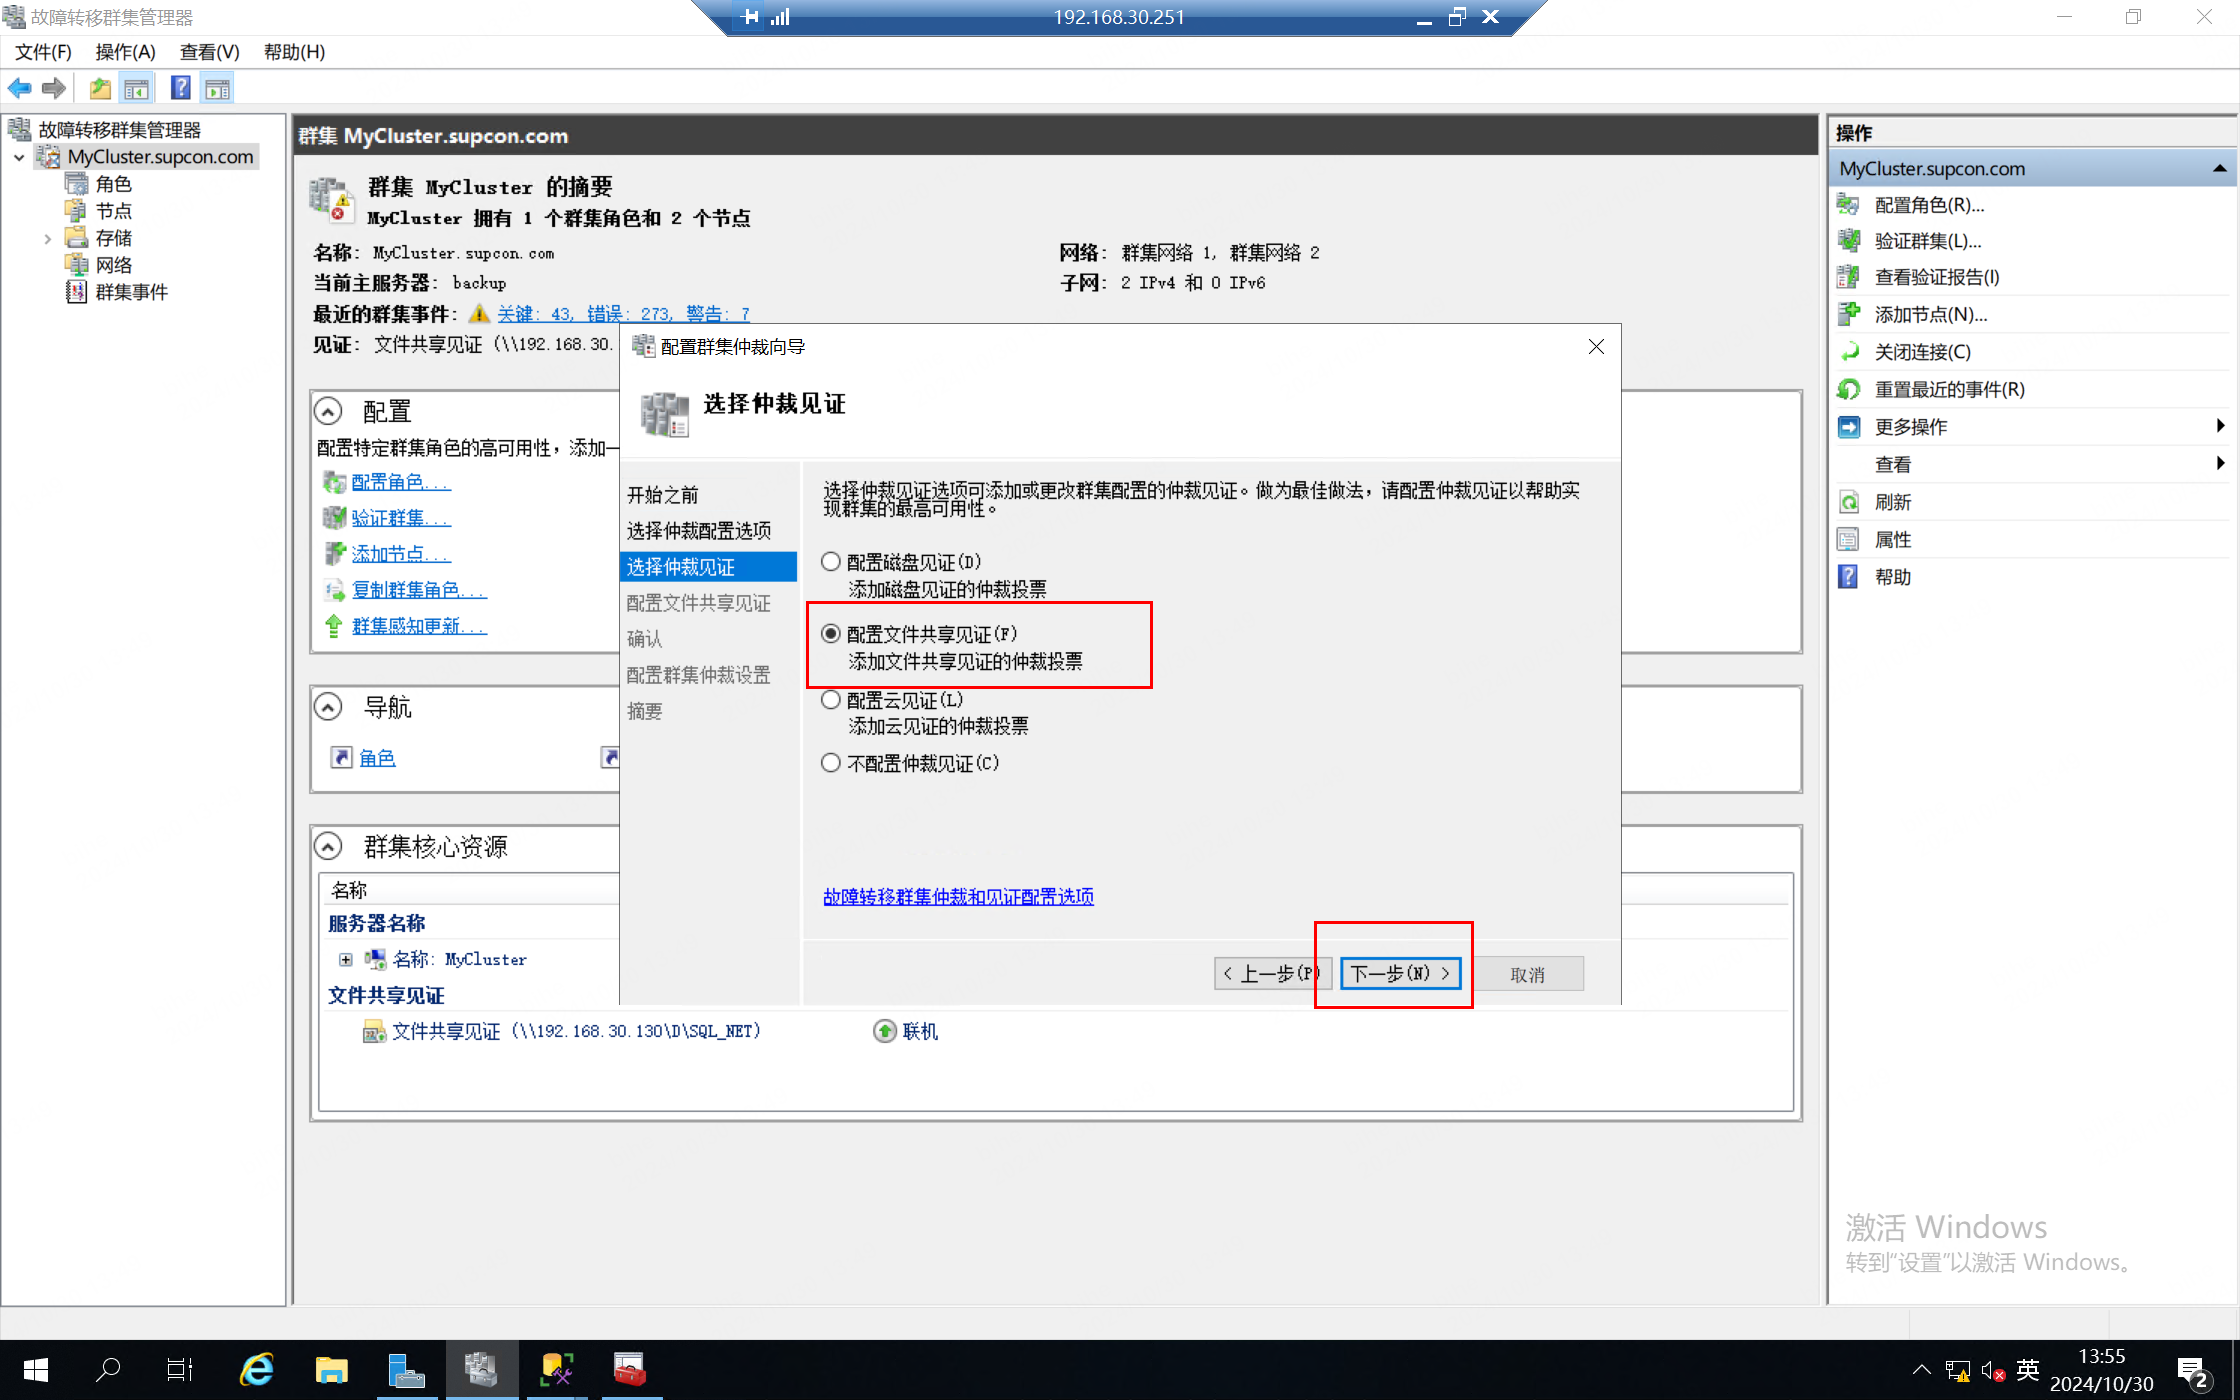
Task: Select the cloud witness (配置云见证) radio button
Action: pos(831,700)
